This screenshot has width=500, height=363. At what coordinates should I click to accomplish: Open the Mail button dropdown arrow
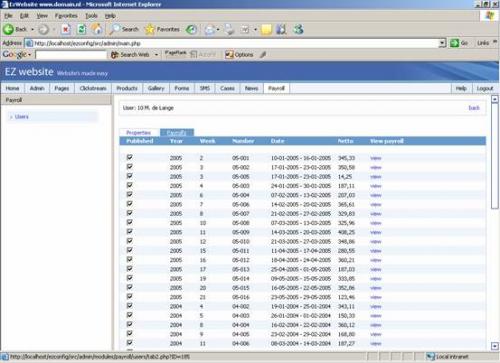[x=218, y=30]
